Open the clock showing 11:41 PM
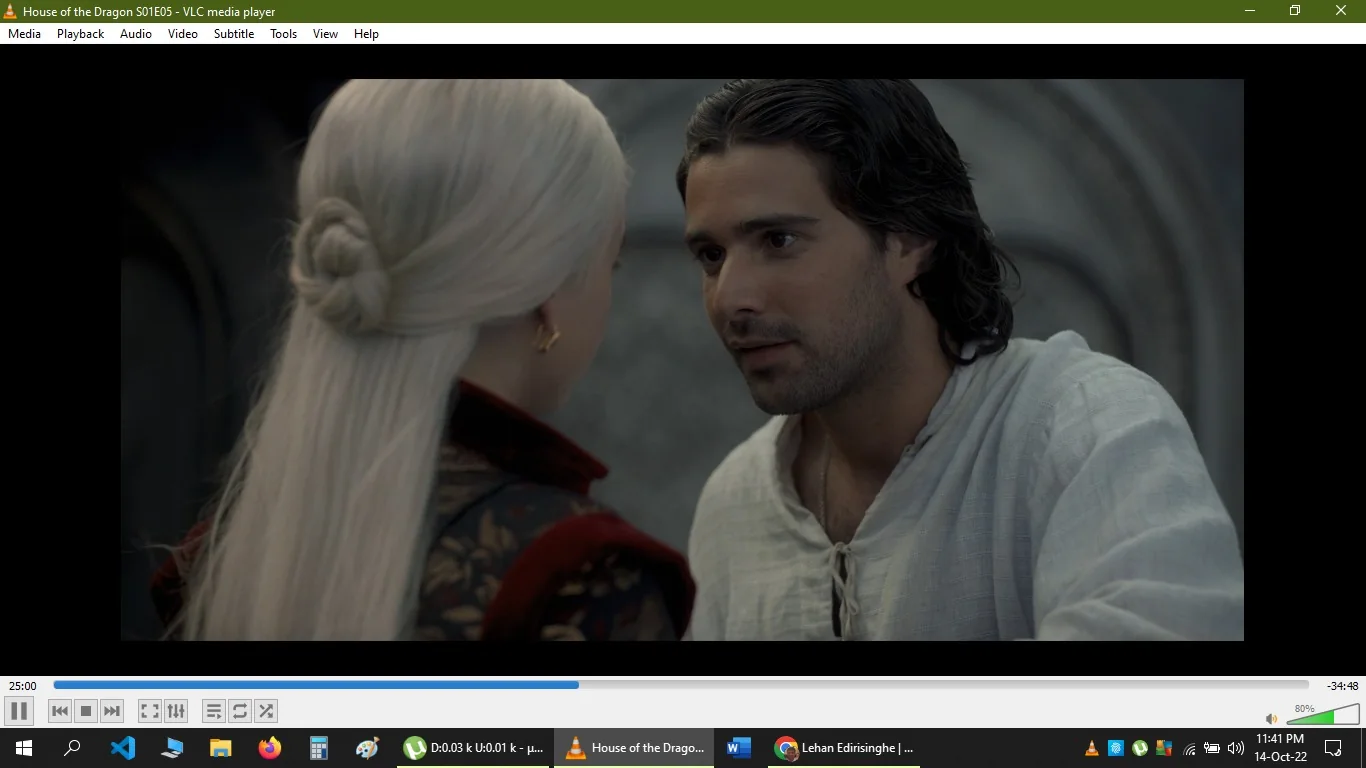This screenshot has width=1366, height=768. 1281,748
